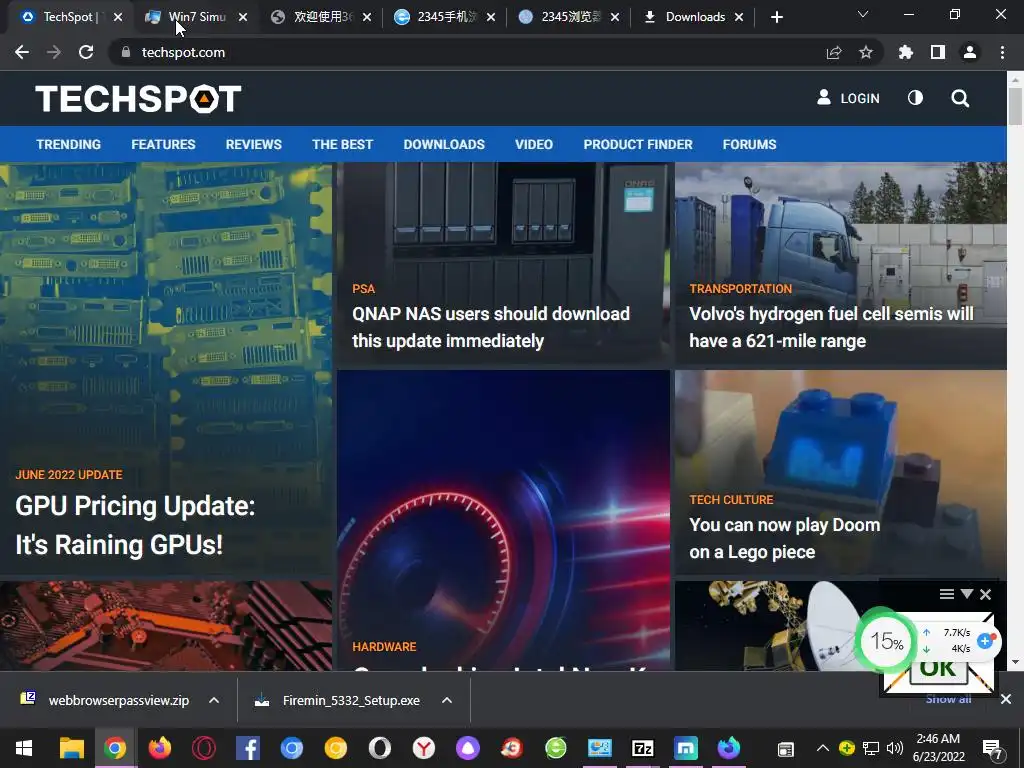
Task: Open the TRENDING section
Action: (69, 144)
